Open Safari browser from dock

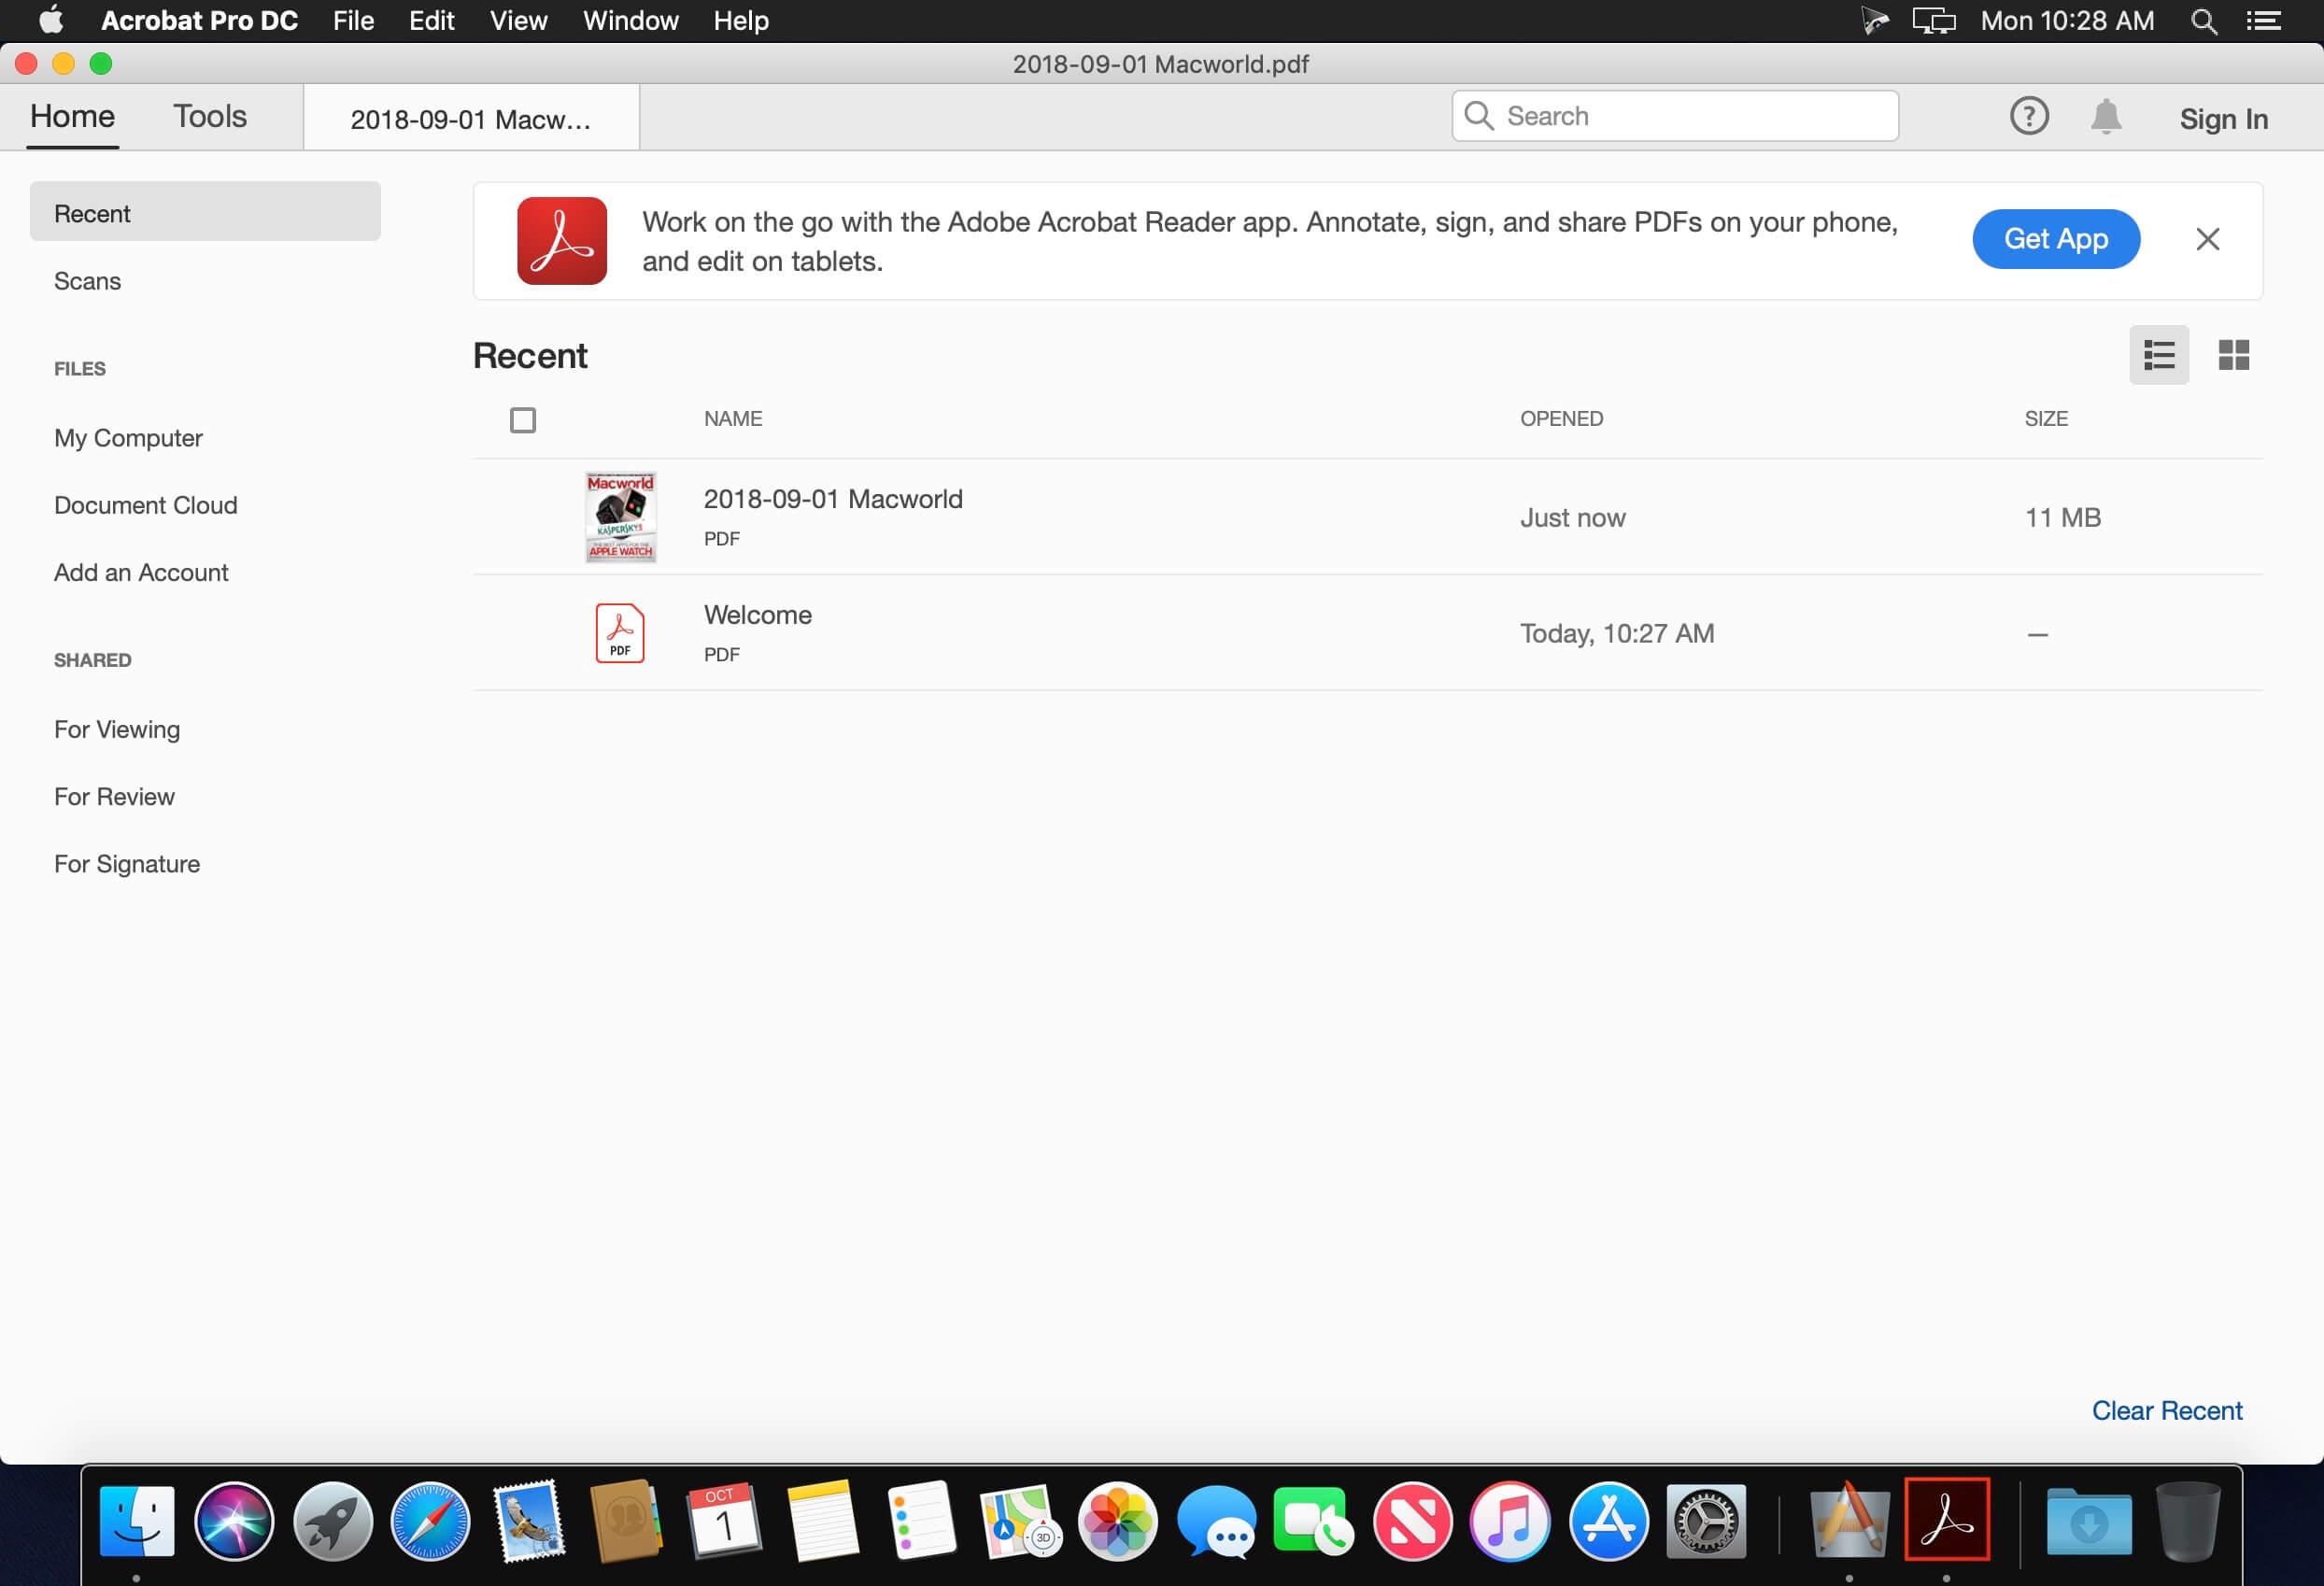(x=432, y=1519)
